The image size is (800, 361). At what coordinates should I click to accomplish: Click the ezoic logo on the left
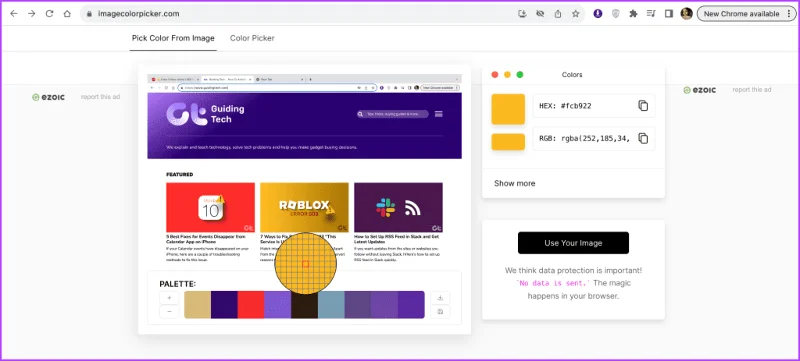coord(48,97)
